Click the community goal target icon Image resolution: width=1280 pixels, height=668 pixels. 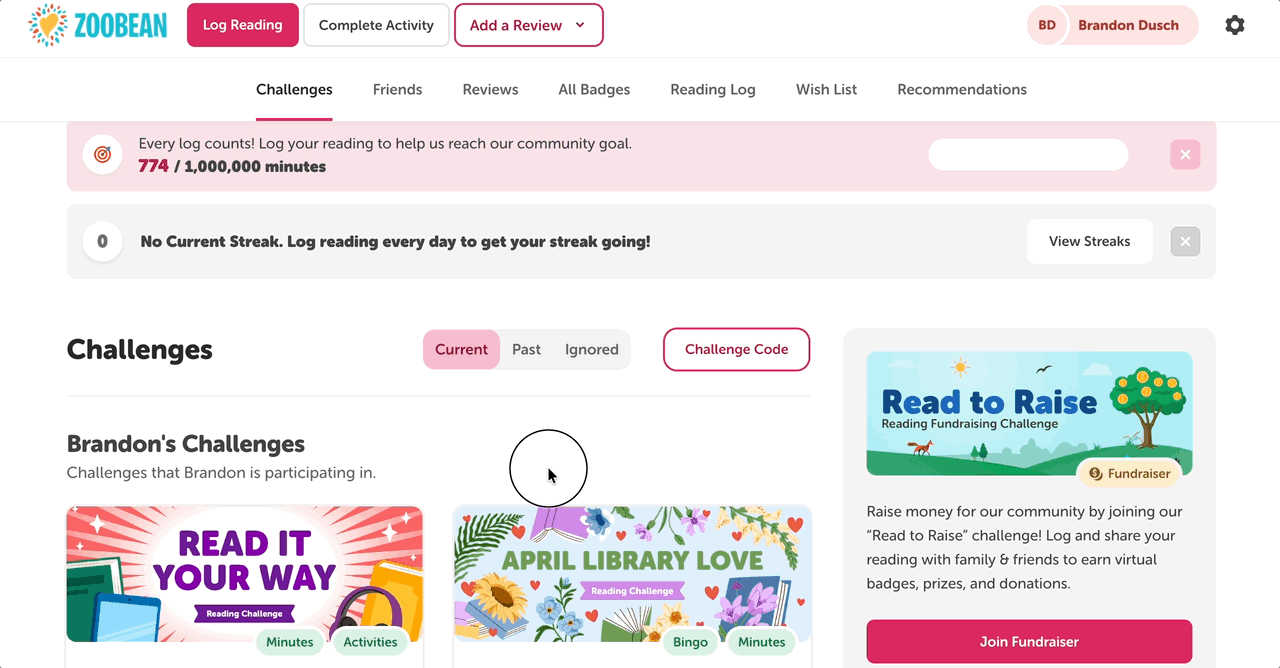tap(102, 155)
